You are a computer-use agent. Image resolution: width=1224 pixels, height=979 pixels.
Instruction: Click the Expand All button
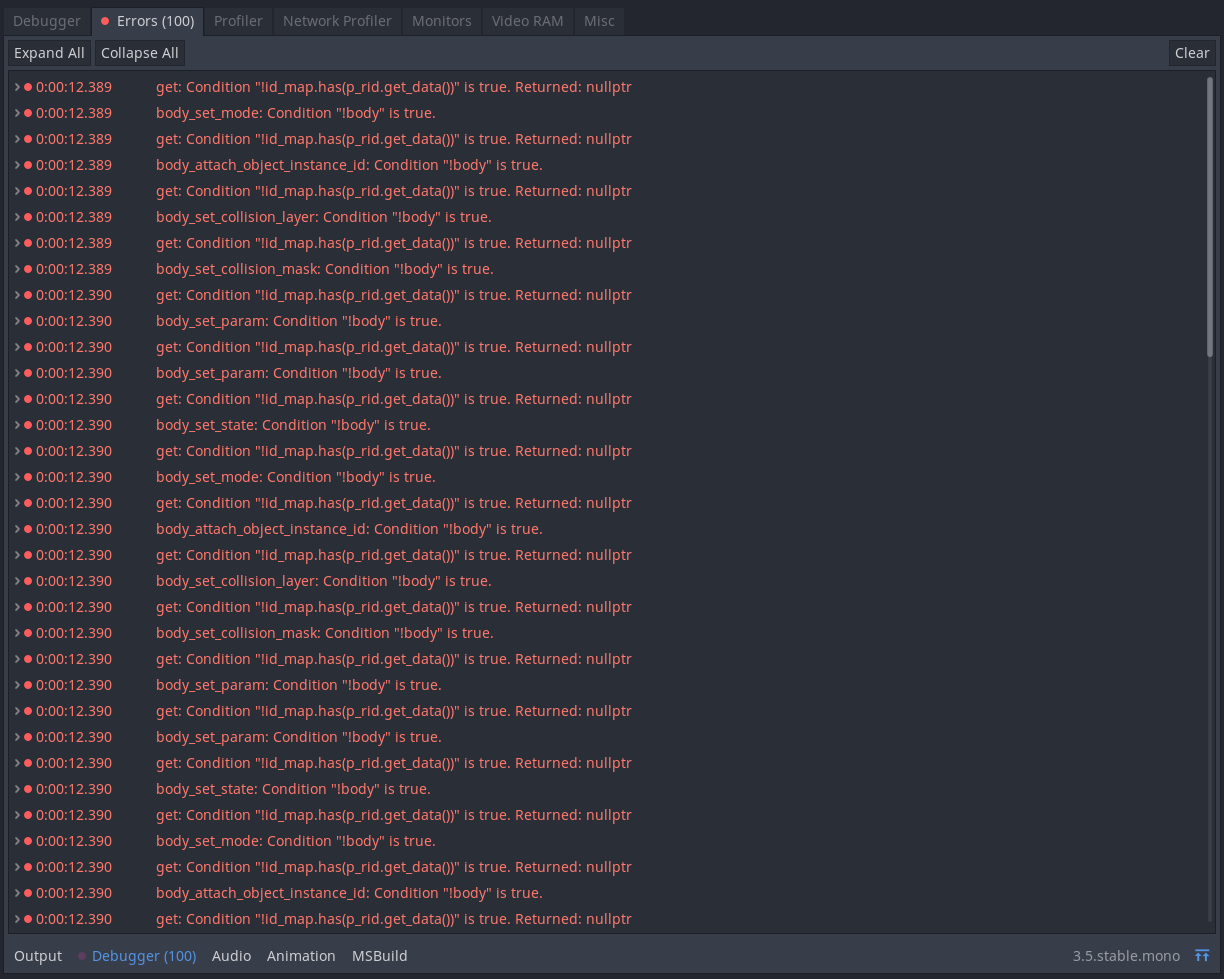point(48,53)
